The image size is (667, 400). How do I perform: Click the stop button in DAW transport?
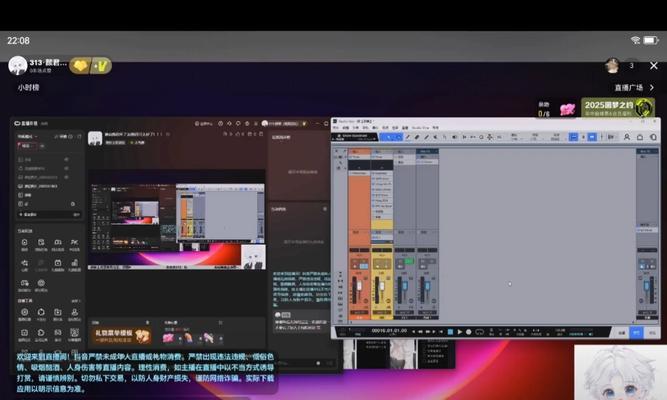[x=450, y=331]
